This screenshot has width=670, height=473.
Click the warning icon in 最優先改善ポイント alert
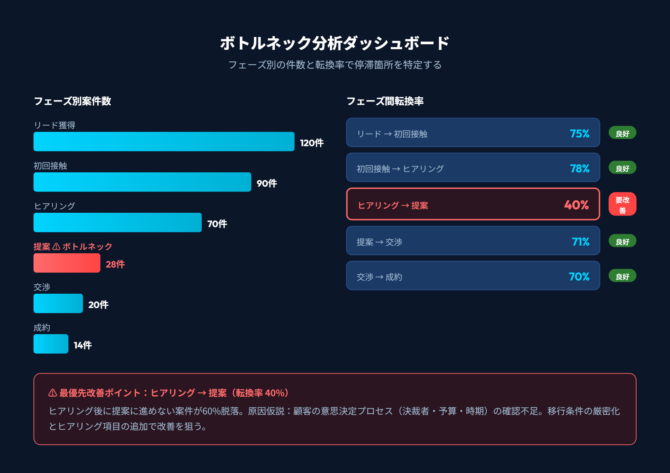click(52, 393)
